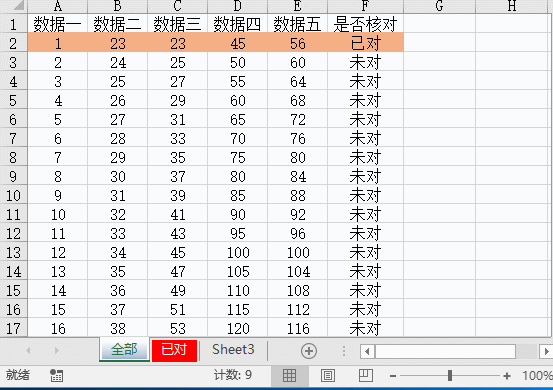553x390 pixels.
Task: Select column D header
Action: click(237, 6)
